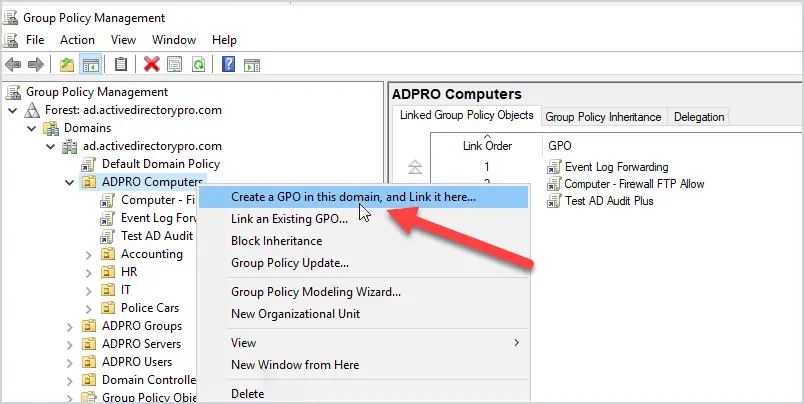Click the green Refresh toolbar icon
Screen dimensions: 804x404
(x=198, y=65)
